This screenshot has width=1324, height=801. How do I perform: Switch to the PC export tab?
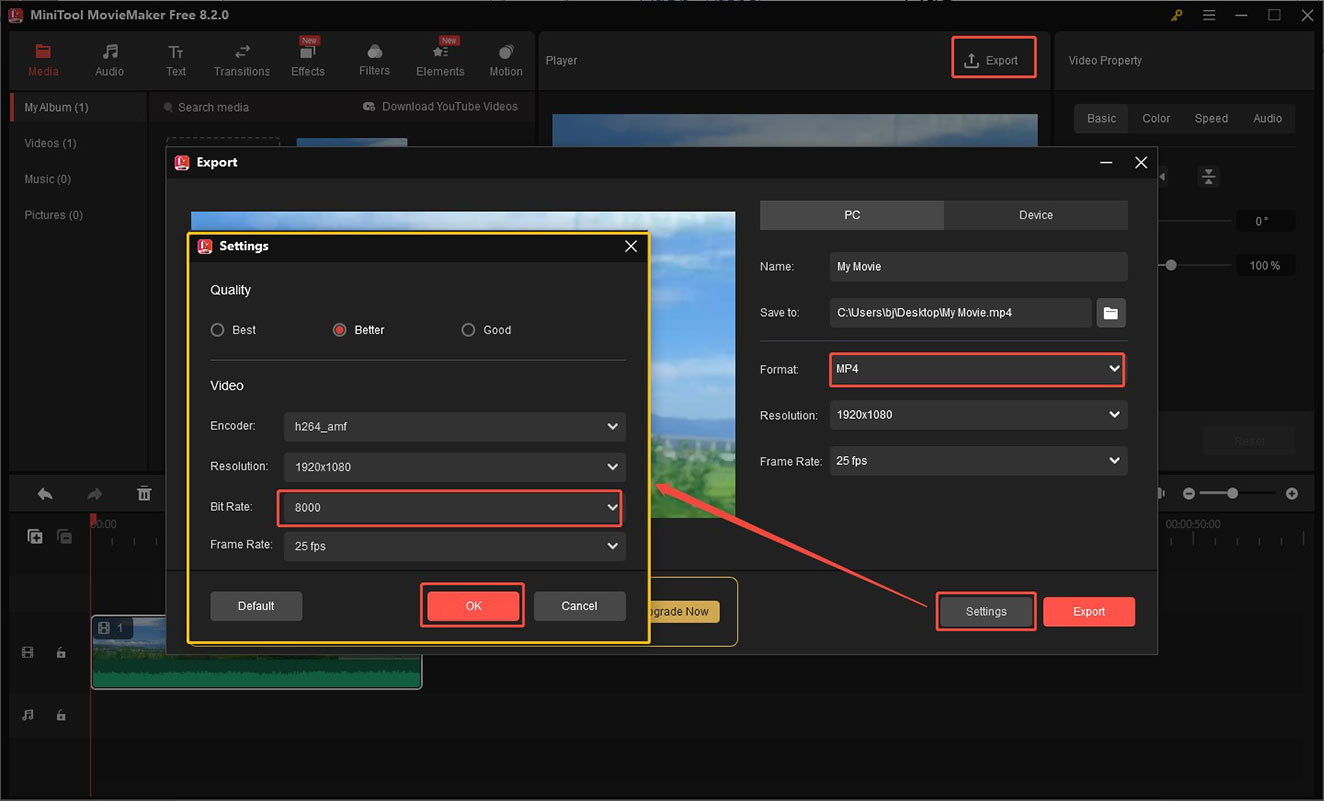pyautogui.click(x=852, y=215)
